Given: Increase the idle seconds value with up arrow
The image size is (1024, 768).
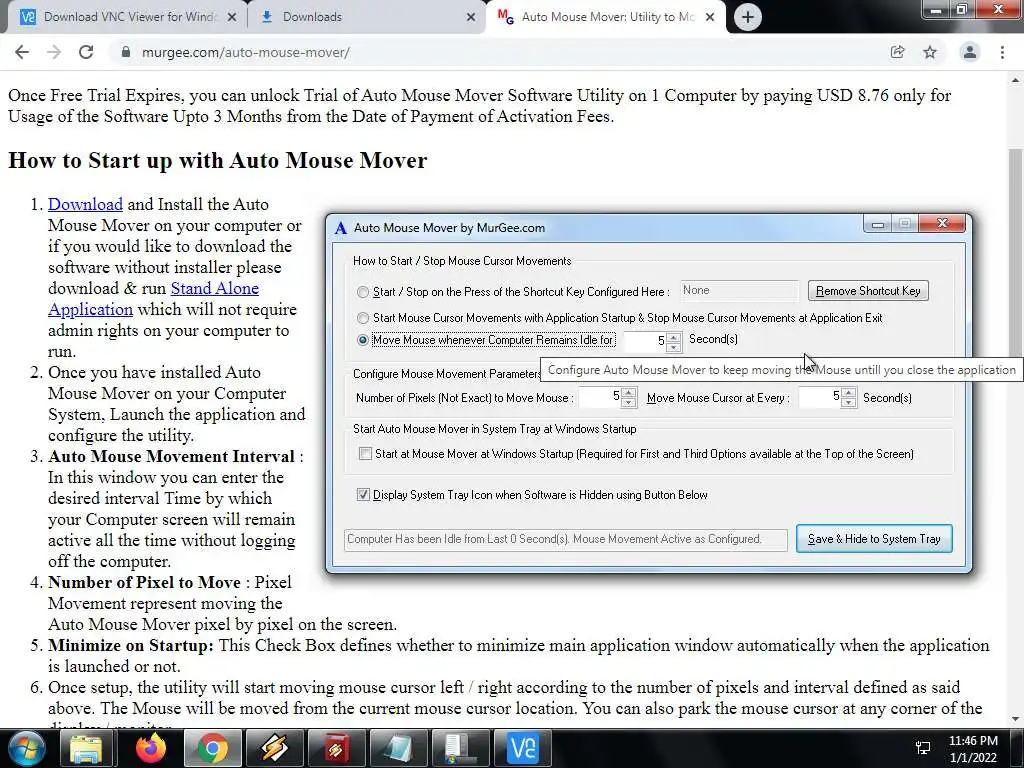Looking at the screenshot, I should pyautogui.click(x=674, y=336).
